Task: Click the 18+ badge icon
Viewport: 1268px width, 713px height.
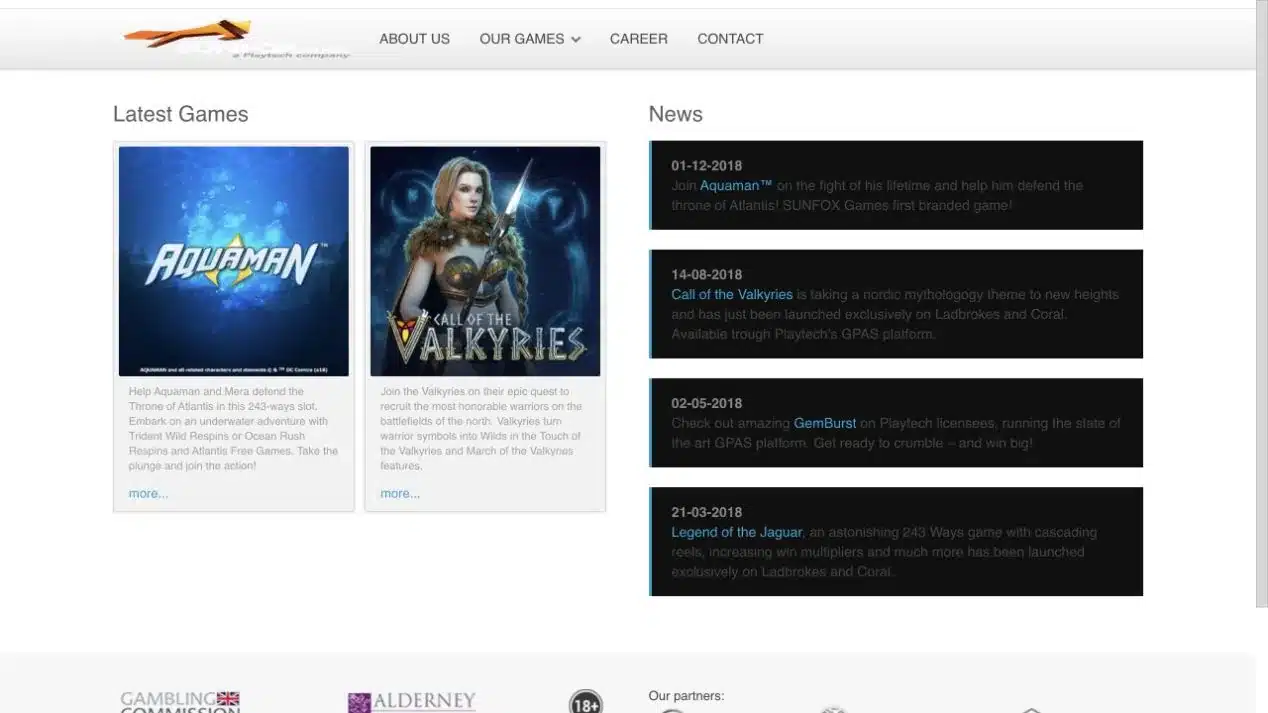Action: (586, 701)
